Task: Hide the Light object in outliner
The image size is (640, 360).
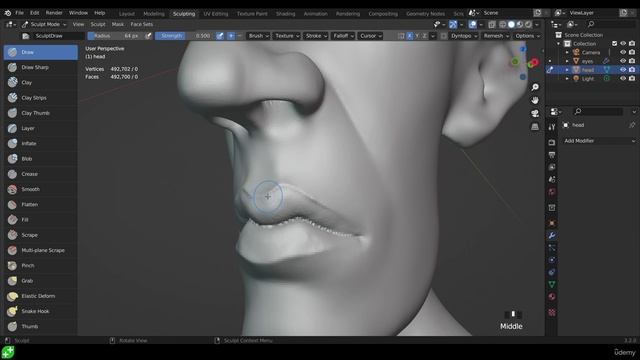Action: pos(623,78)
